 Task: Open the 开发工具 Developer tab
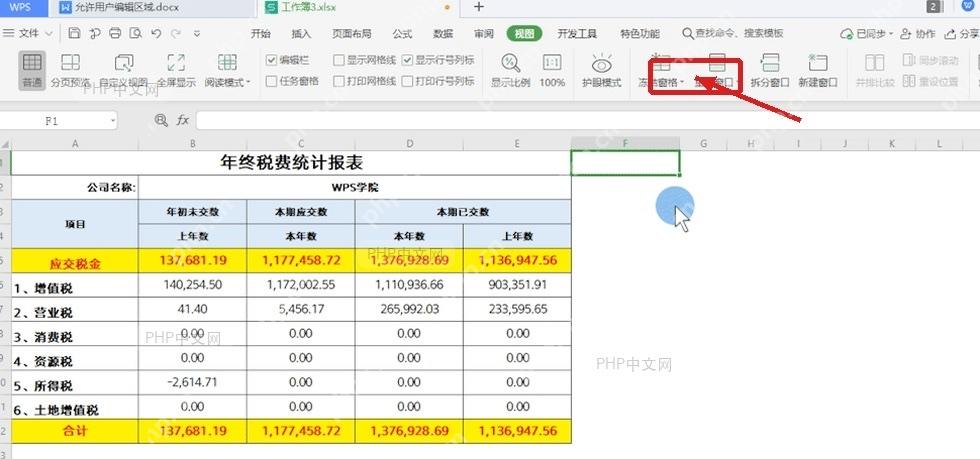(x=578, y=34)
